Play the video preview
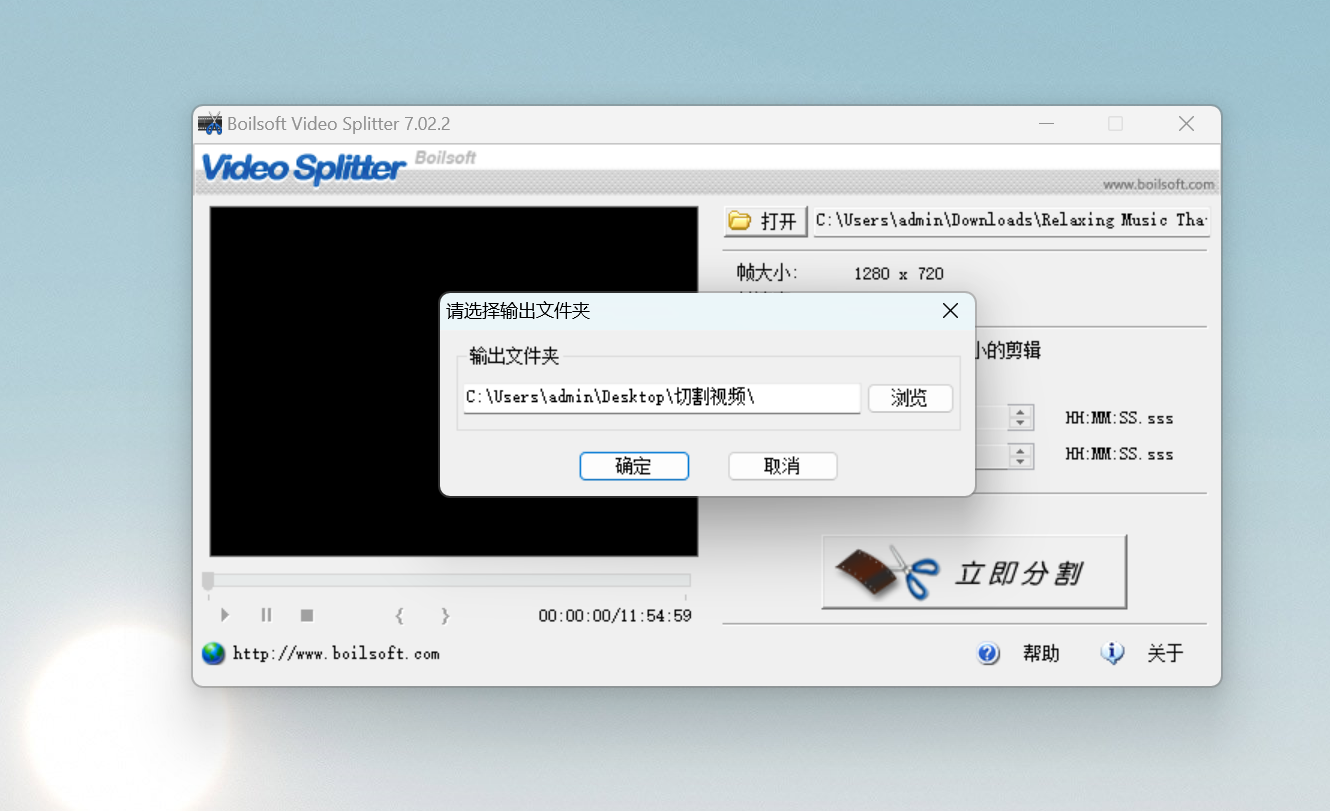 pyautogui.click(x=225, y=615)
